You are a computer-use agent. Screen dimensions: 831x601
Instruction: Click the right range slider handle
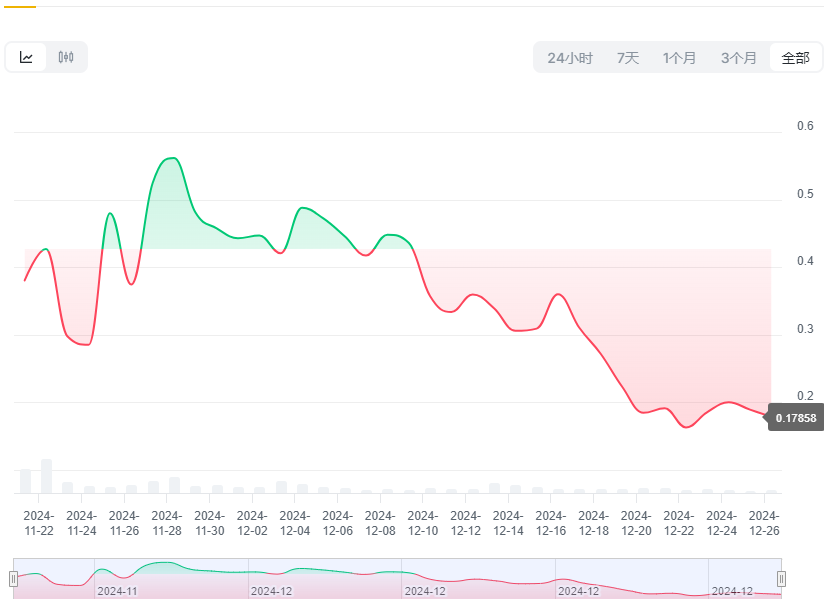point(781,578)
